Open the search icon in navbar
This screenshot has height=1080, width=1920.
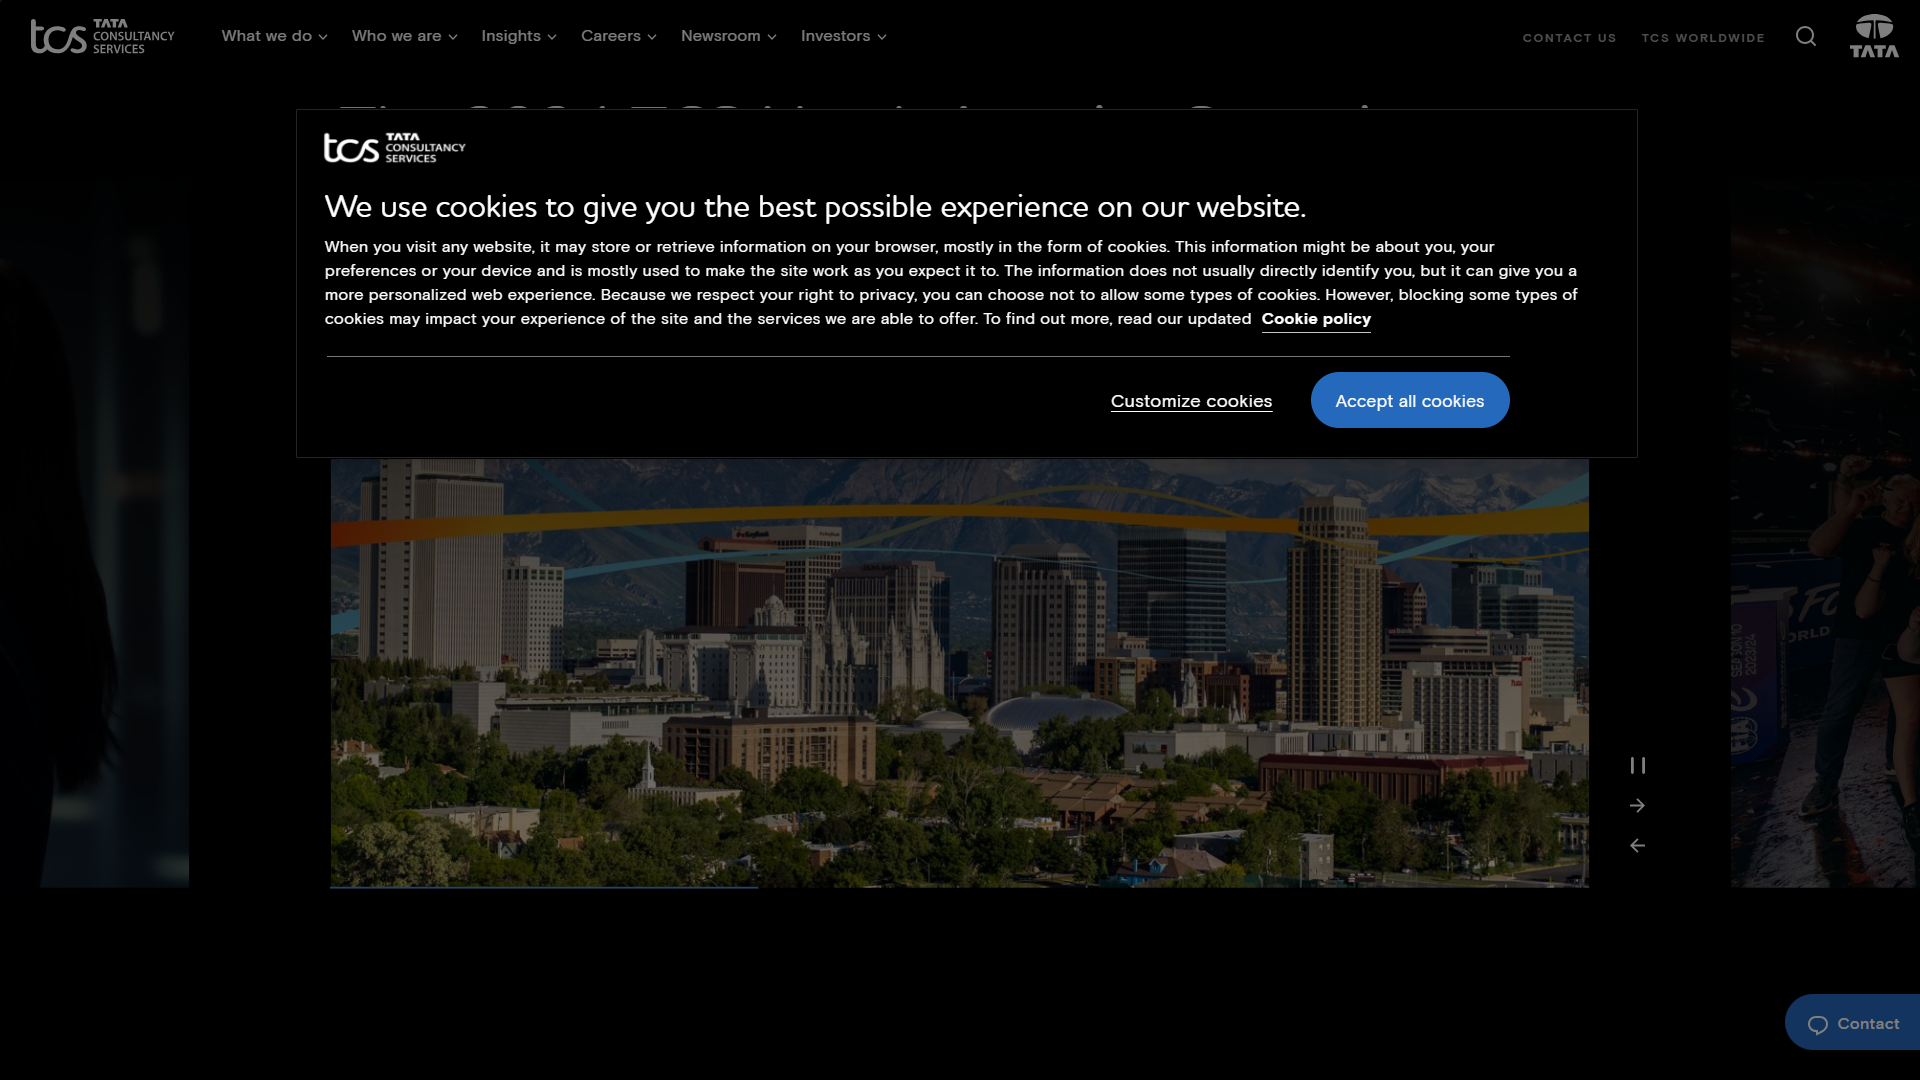click(1805, 36)
